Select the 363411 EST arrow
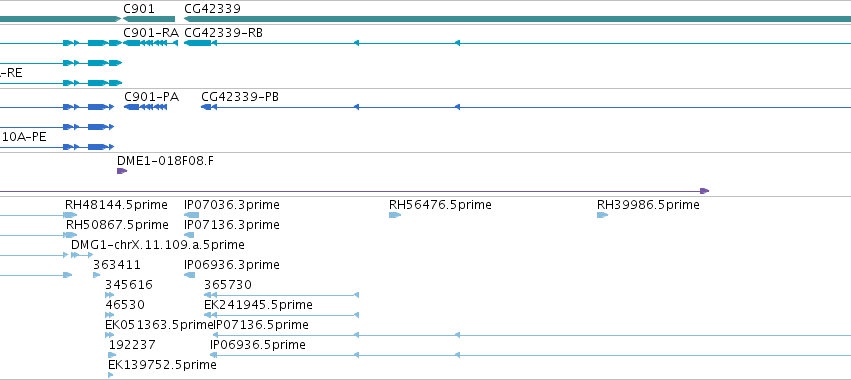The image size is (851, 380). (97, 275)
